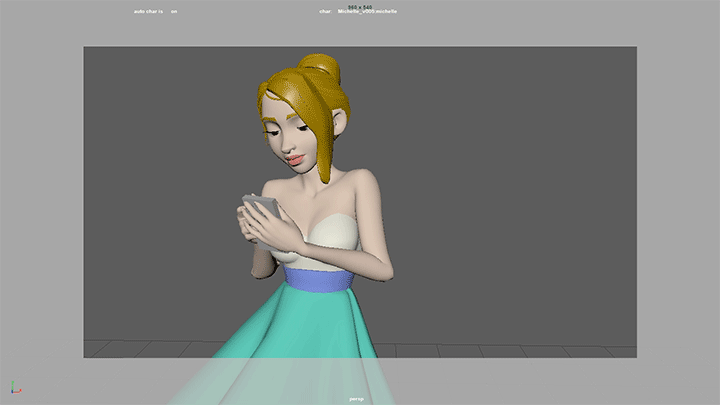Click the XYZ axis orientation gizmo

click(x=13, y=387)
